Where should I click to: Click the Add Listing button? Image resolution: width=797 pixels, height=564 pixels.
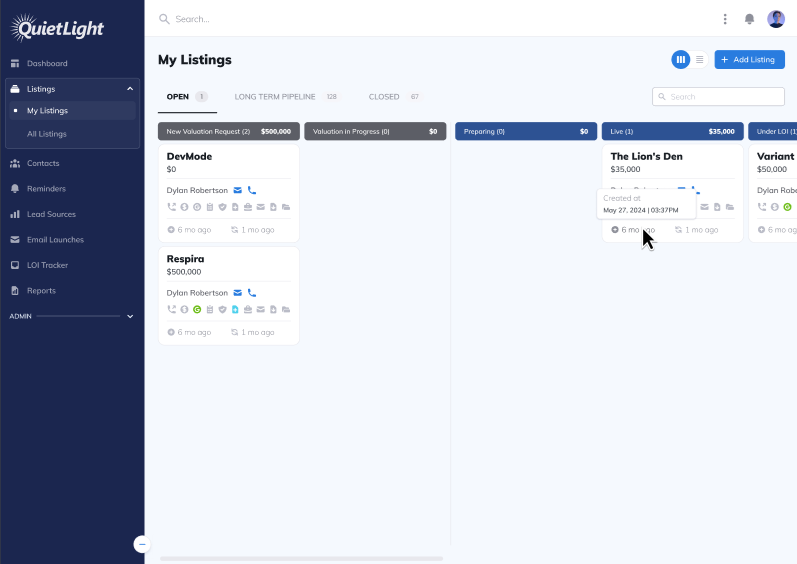point(749,59)
